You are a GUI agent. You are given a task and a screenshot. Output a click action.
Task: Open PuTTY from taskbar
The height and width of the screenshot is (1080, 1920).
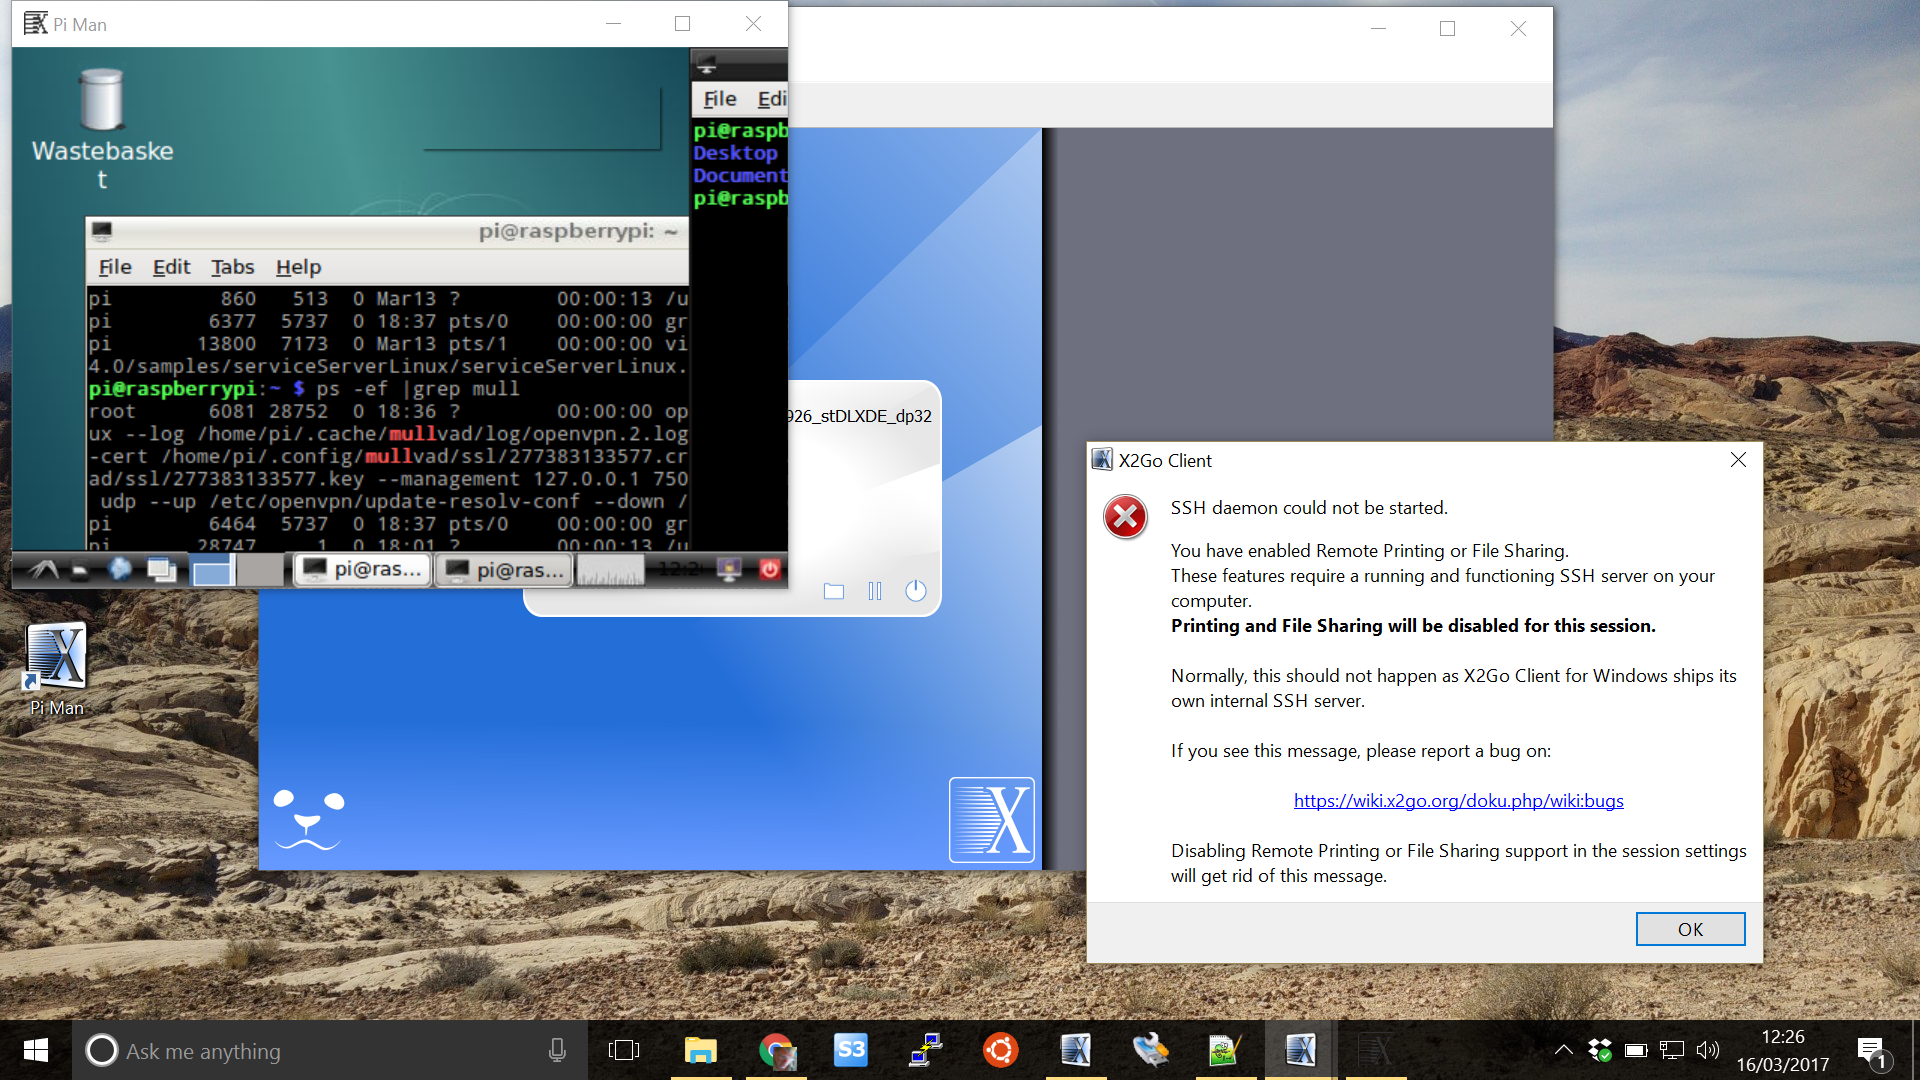(926, 1050)
